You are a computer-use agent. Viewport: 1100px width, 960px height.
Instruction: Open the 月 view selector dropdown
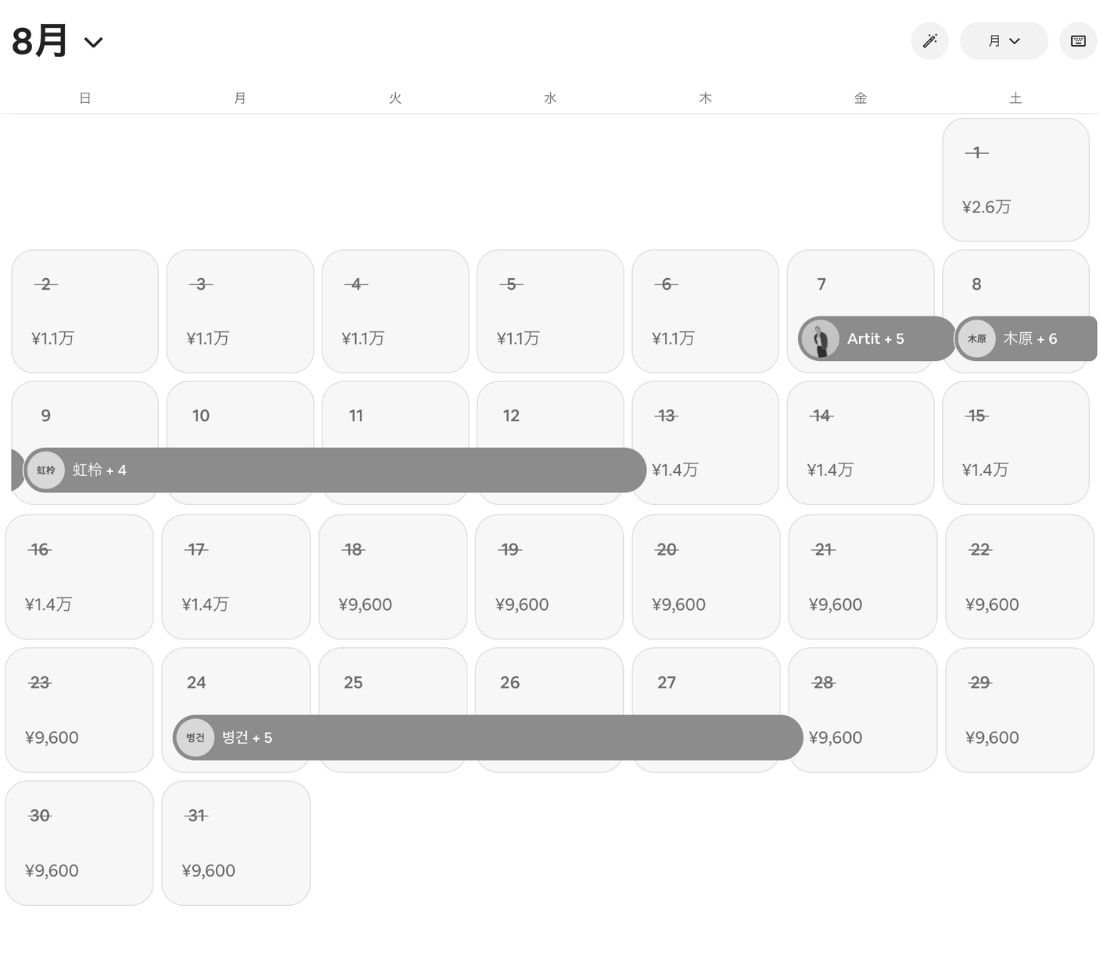1004,41
